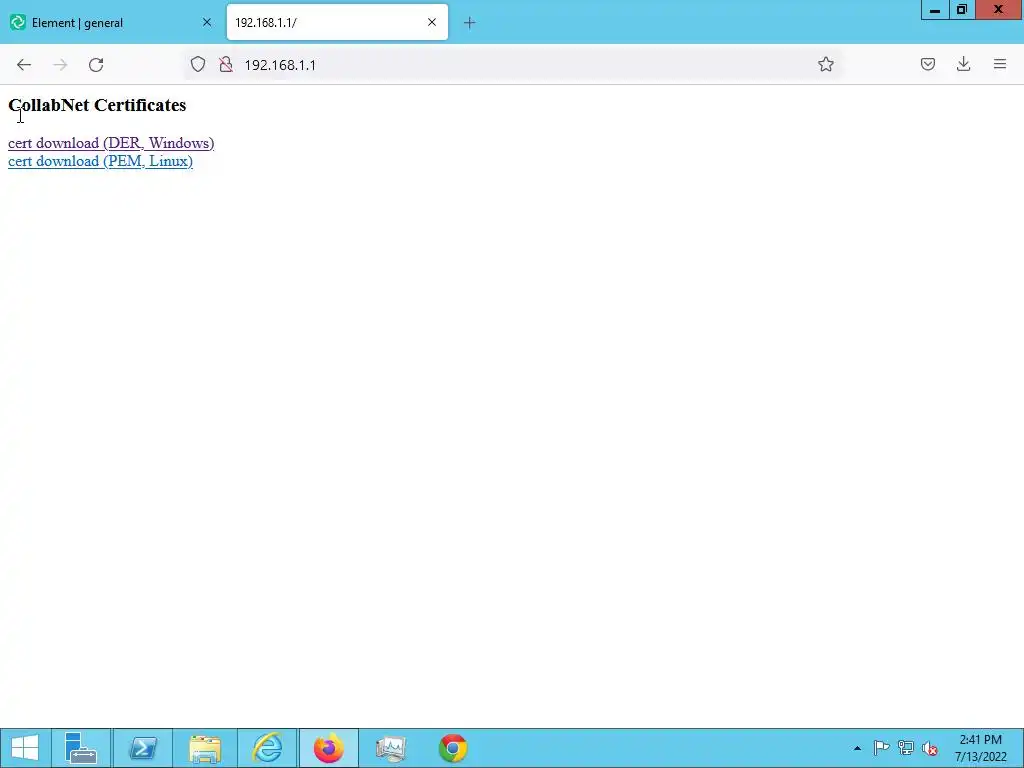Download the PEM Linux certificate
This screenshot has height=768, width=1024.
coord(100,161)
